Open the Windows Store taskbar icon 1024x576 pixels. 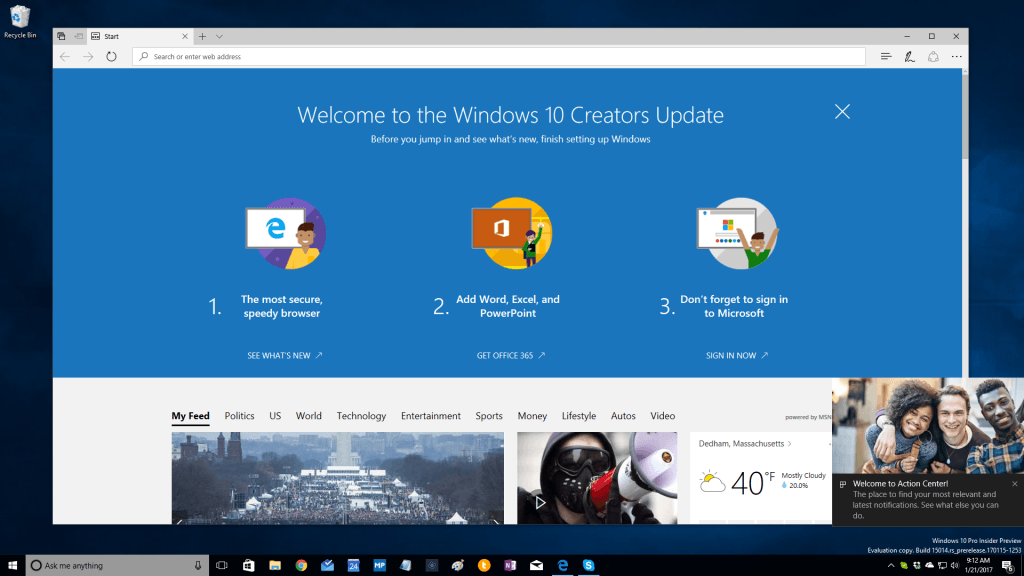248,565
